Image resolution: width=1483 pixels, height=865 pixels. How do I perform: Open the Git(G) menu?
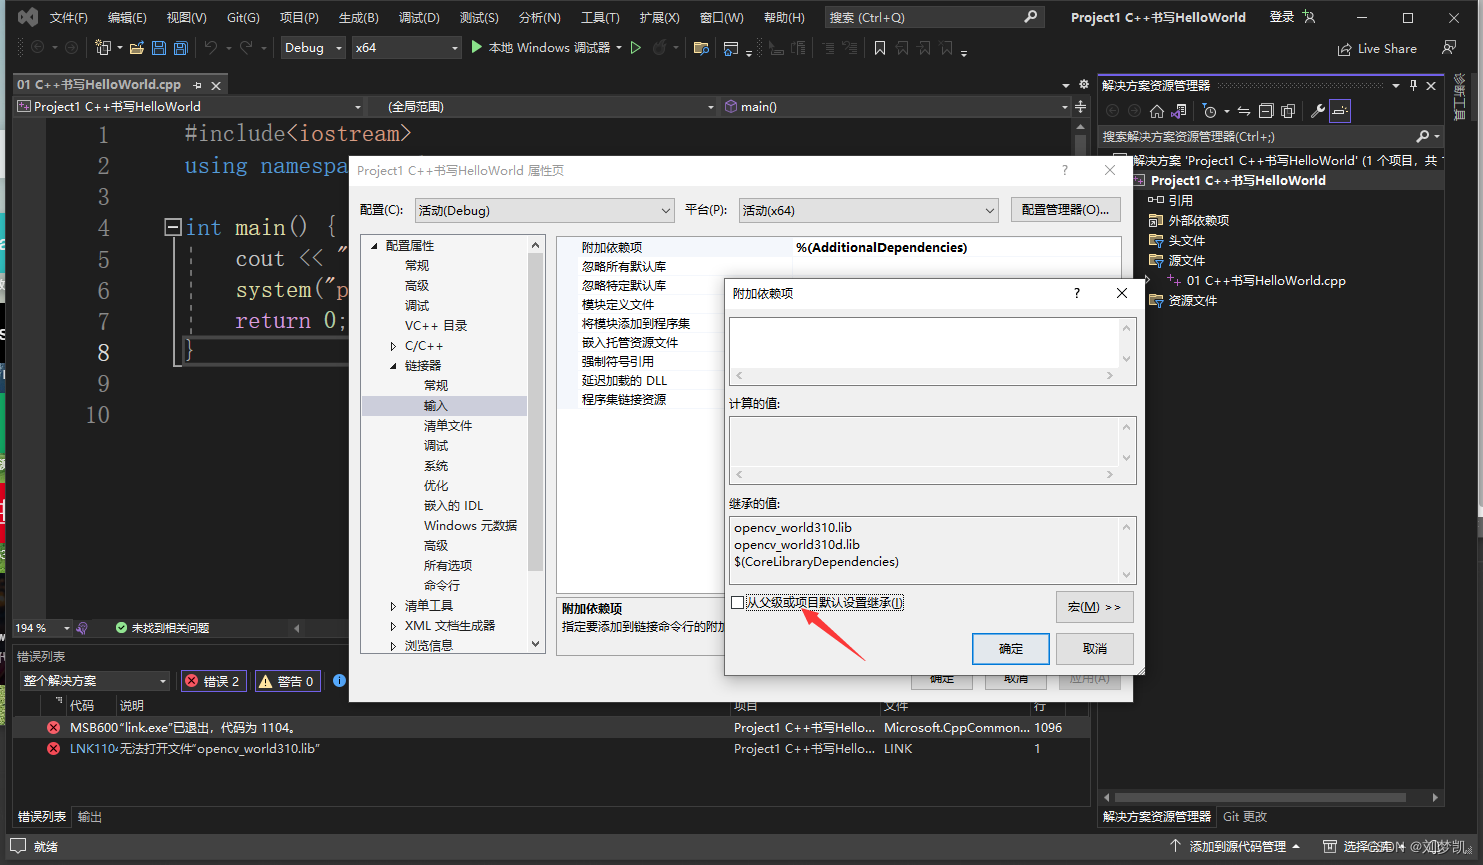[x=243, y=18]
